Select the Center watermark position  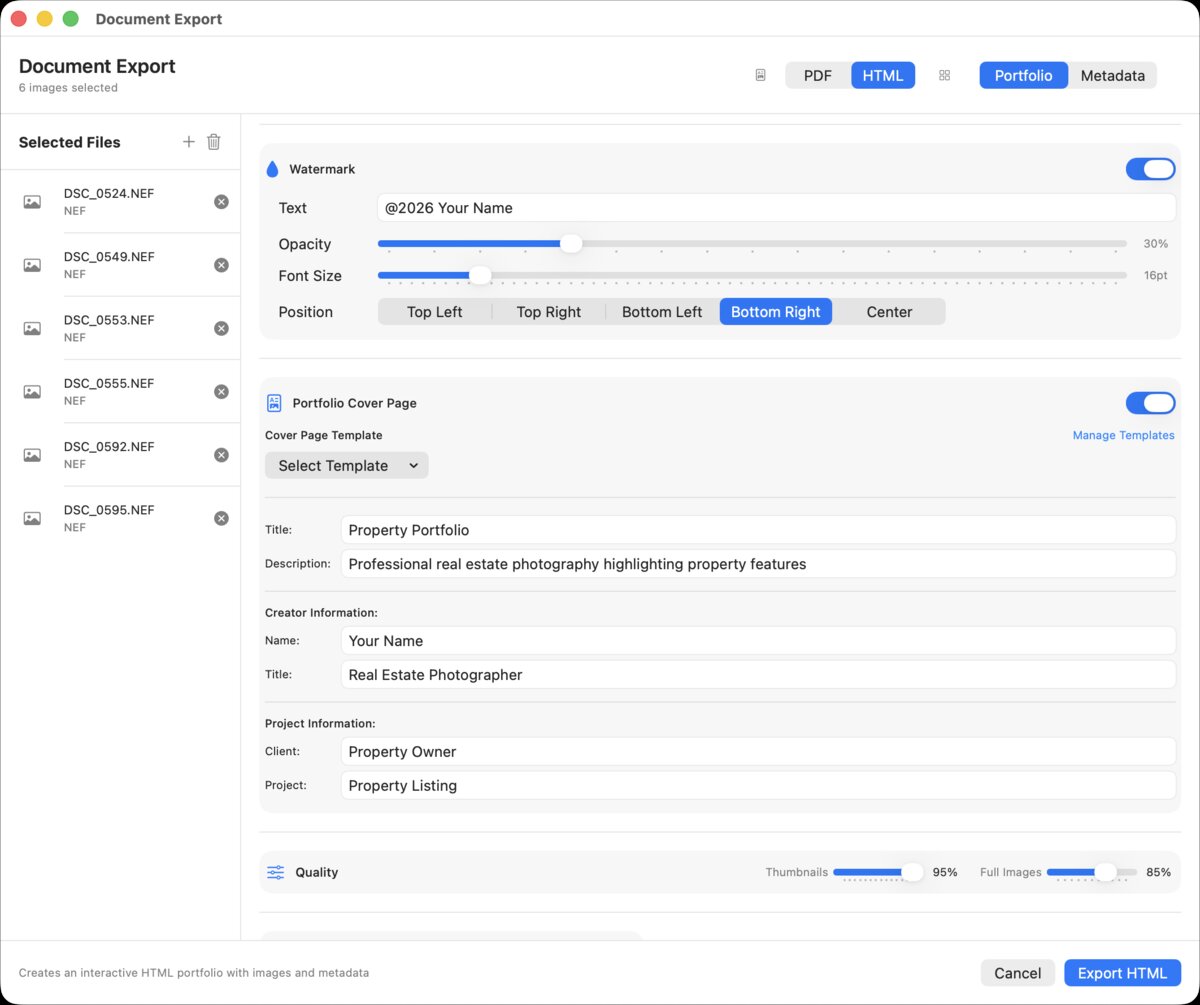point(888,311)
